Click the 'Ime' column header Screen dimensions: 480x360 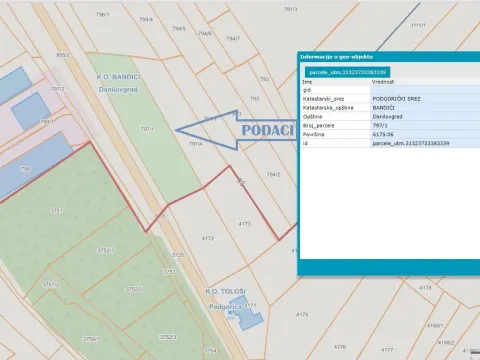pos(307,82)
